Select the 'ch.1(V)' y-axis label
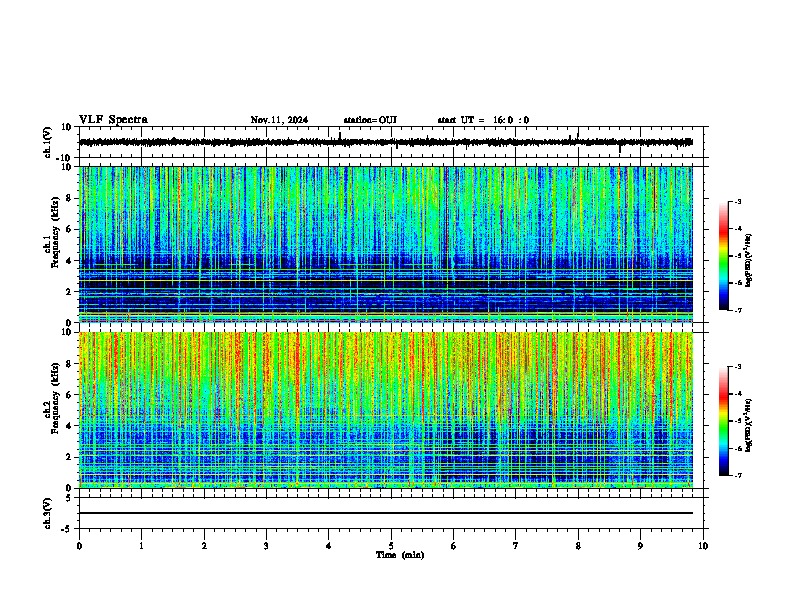792x612 pixels. tap(47, 142)
